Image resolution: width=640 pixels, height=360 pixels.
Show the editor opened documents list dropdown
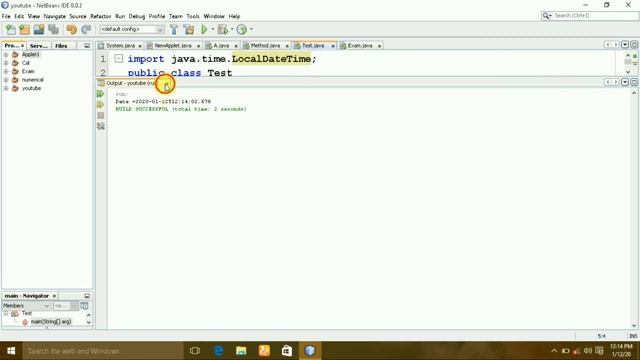click(625, 44)
